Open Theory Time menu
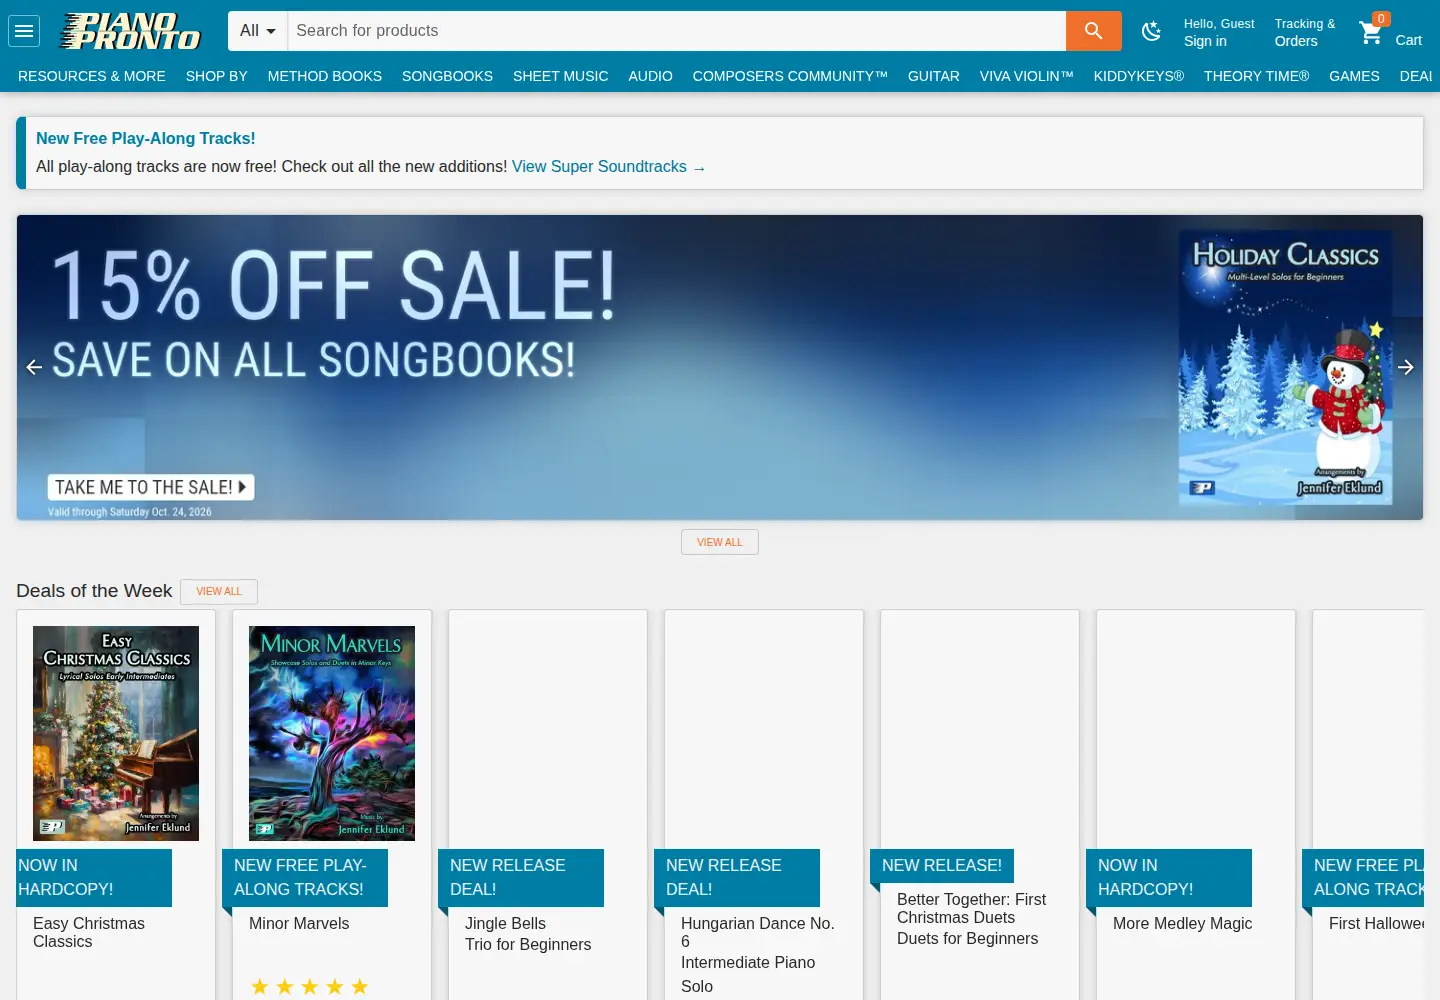 click(x=1256, y=76)
